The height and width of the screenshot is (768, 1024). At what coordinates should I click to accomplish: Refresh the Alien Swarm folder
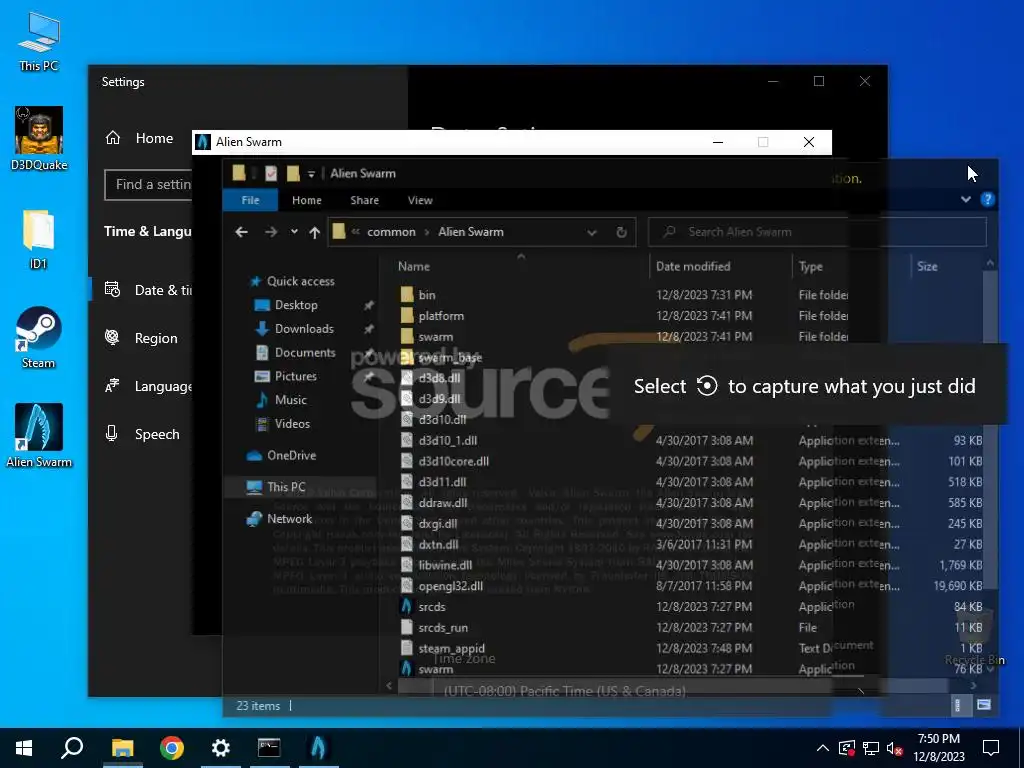click(x=621, y=232)
